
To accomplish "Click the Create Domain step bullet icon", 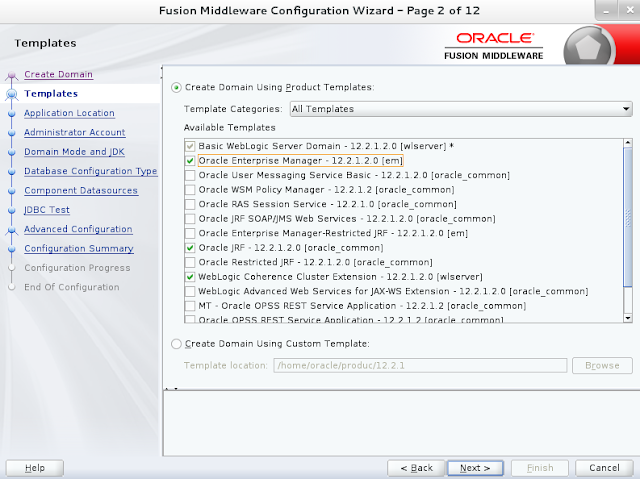I will [11, 75].
